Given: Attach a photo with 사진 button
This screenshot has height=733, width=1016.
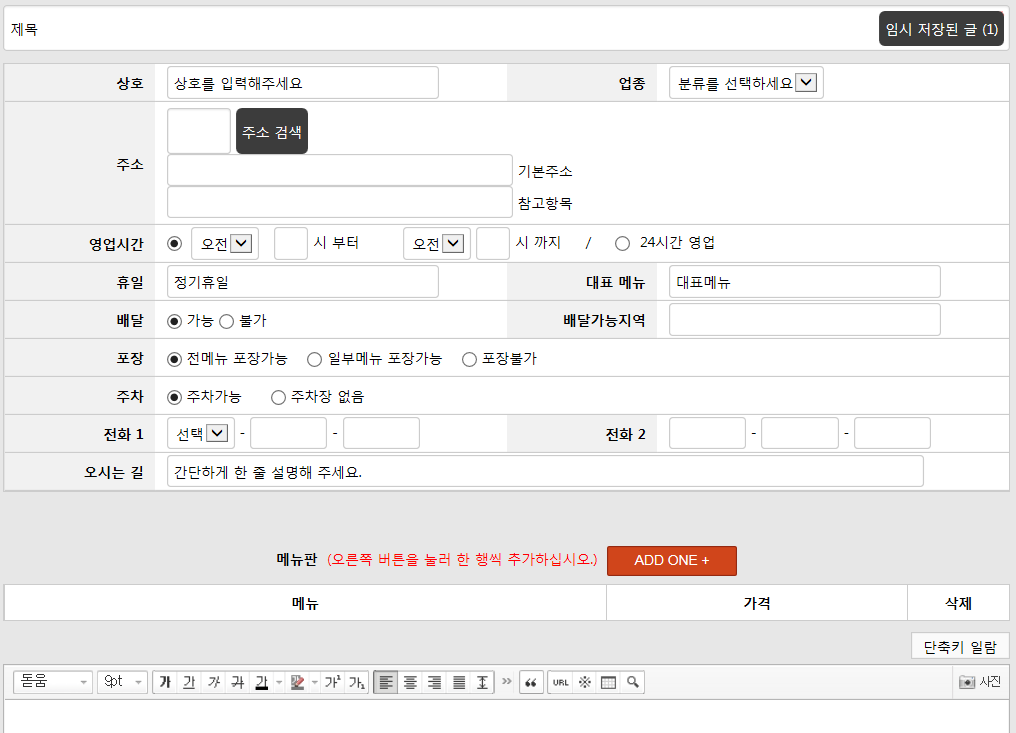Looking at the screenshot, I should point(980,682).
